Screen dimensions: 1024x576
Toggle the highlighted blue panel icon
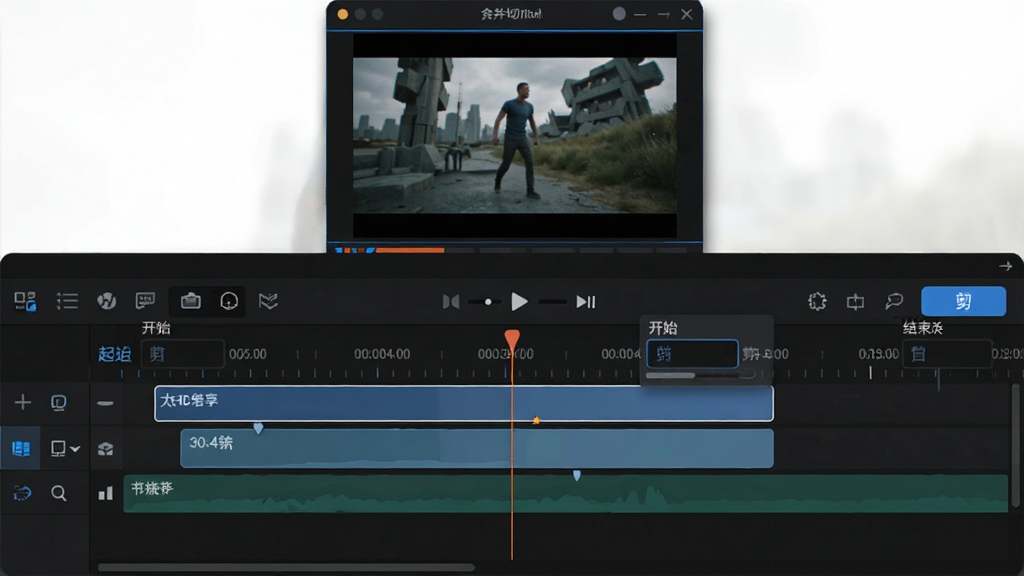(21, 448)
